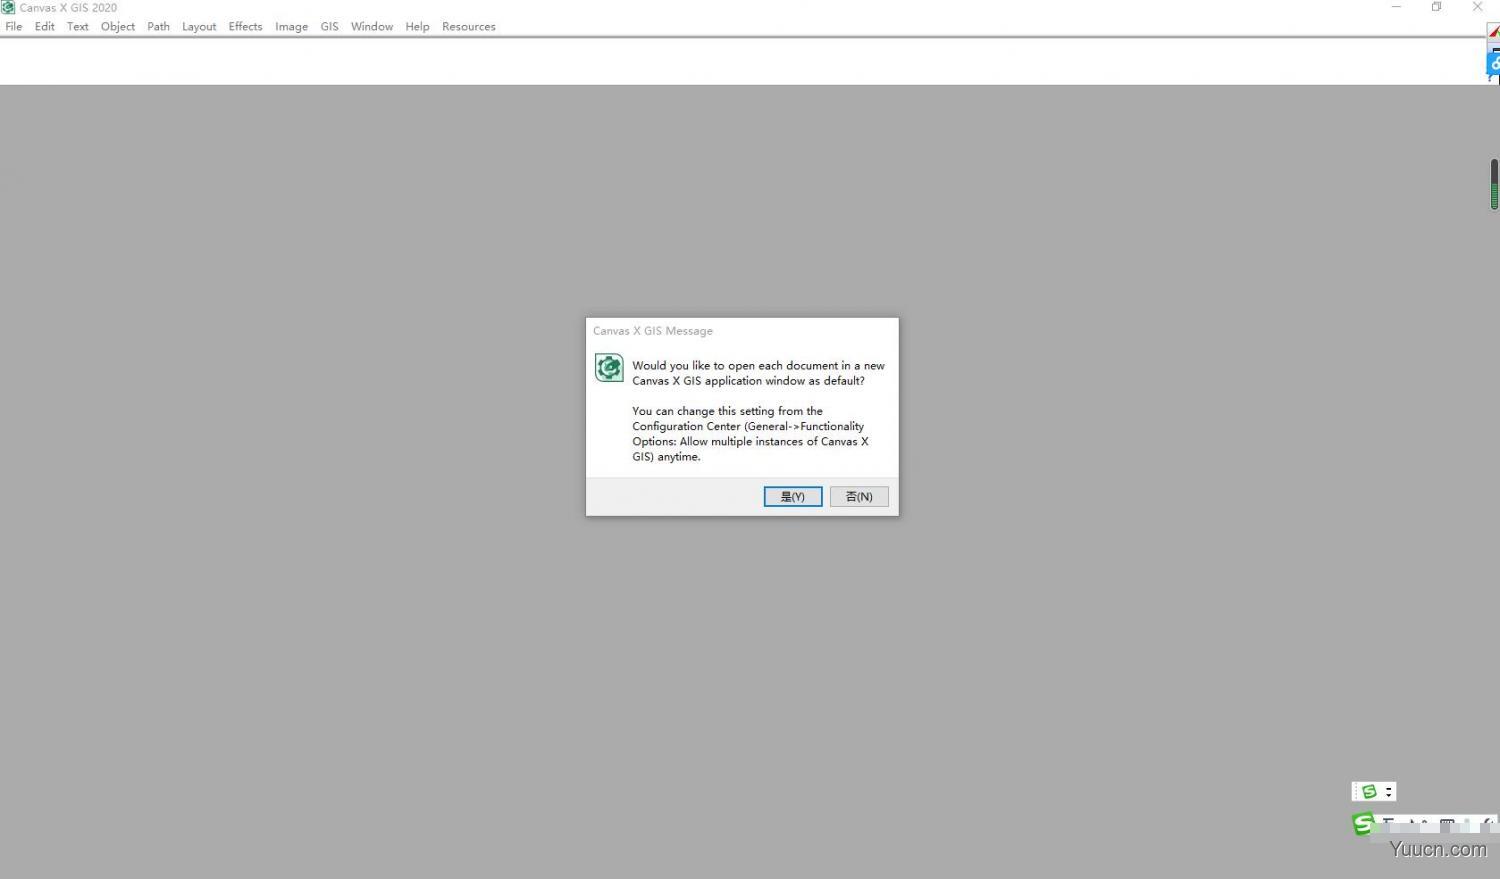Open the Layout menu
This screenshot has width=1500, height=879.
pos(199,26)
